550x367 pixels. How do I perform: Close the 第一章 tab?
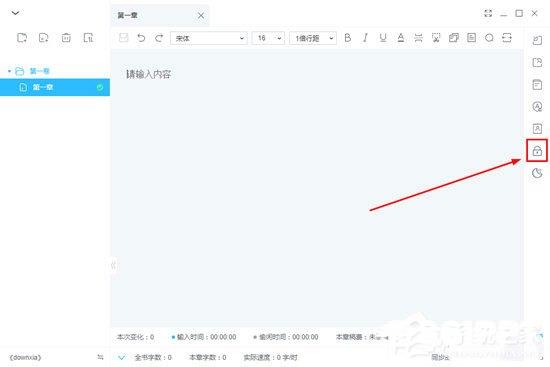pyautogui.click(x=201, y=15)
